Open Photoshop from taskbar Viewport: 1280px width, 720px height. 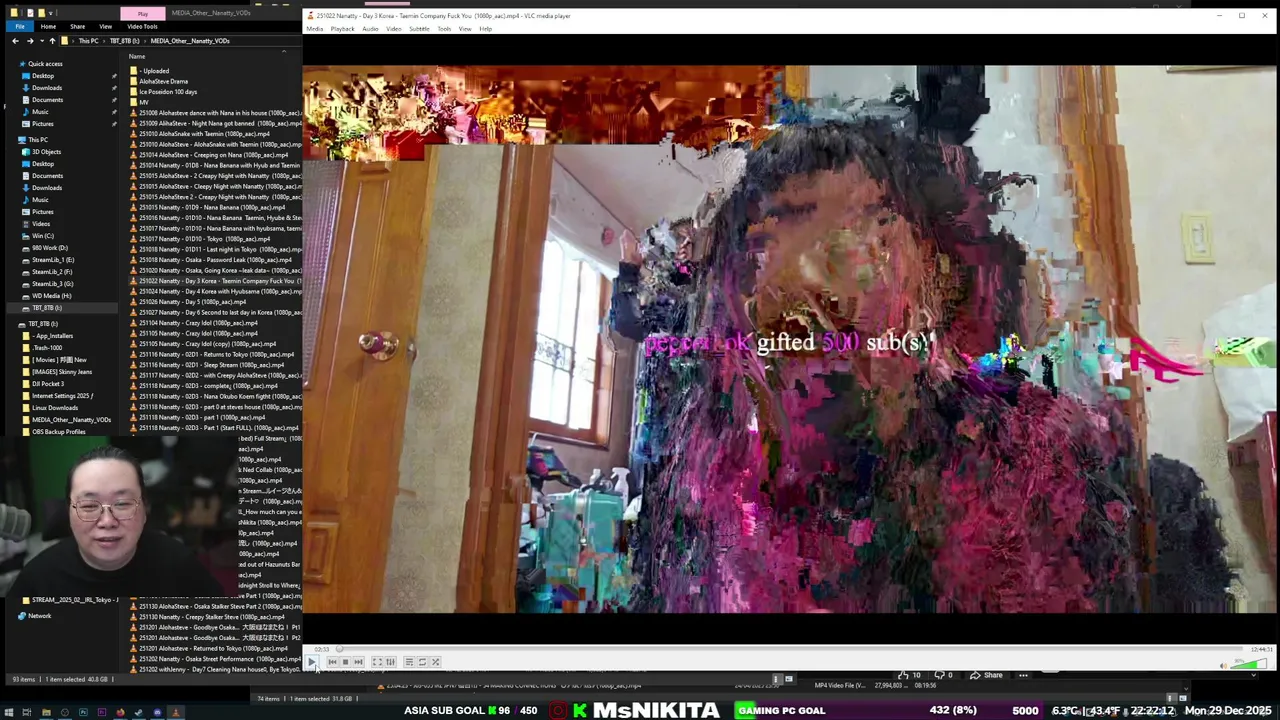tap(83, 713)
